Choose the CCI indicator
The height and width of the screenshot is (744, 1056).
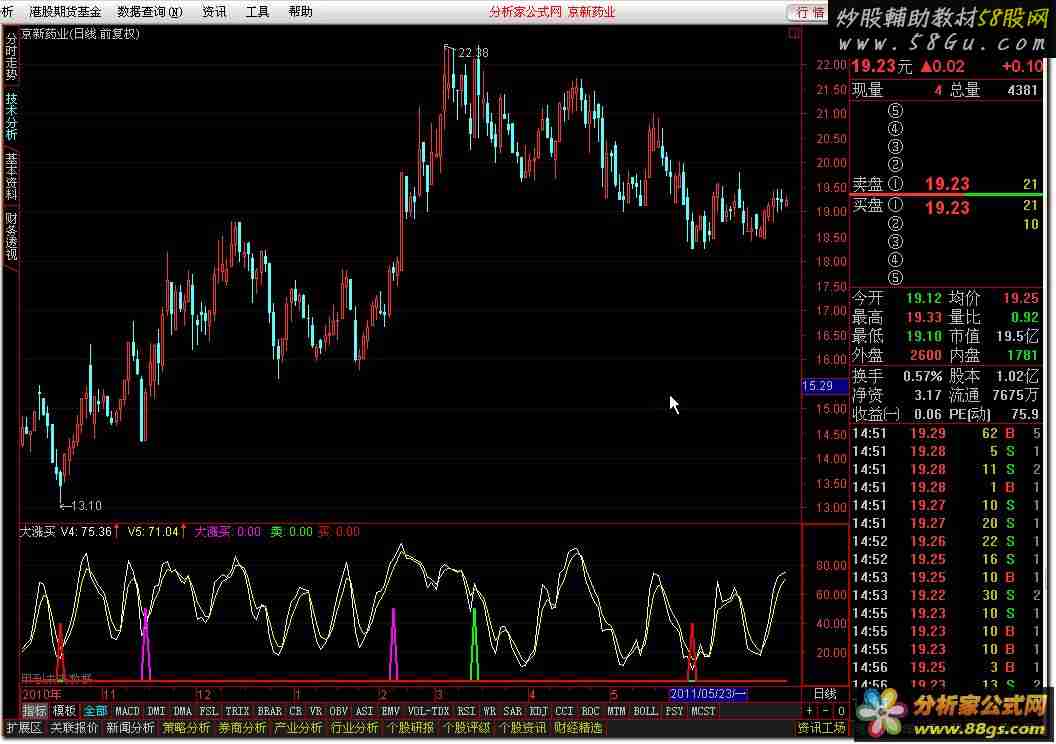pyautogui.click(x=564, y=710)
